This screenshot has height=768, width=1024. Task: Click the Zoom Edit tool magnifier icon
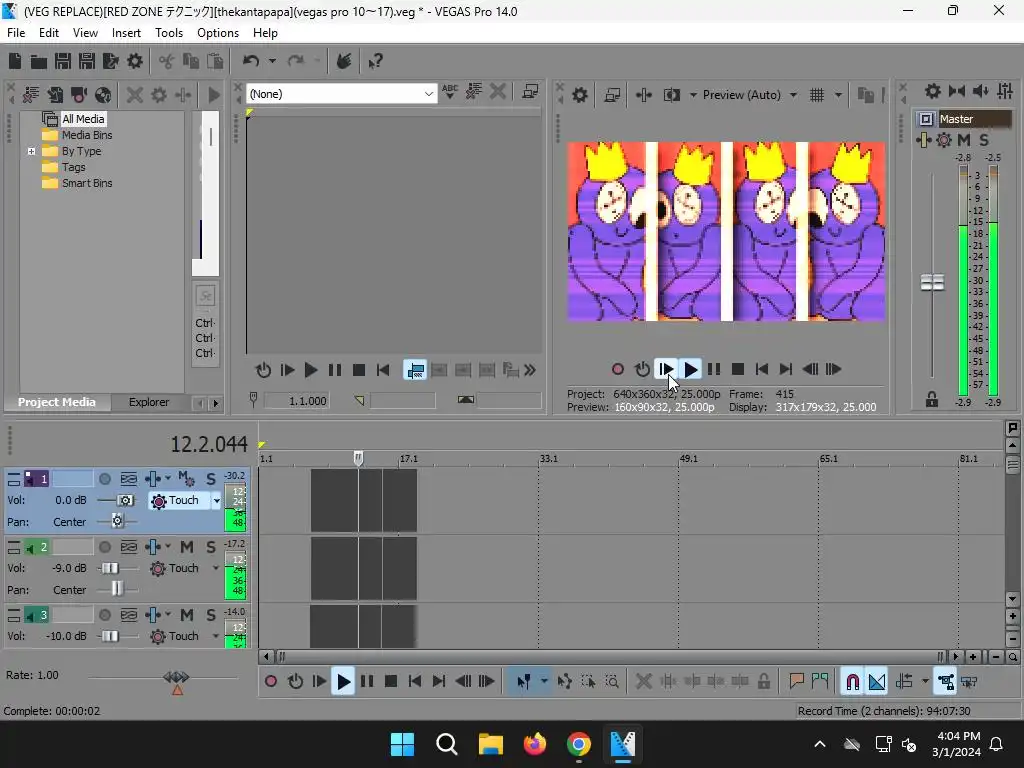point(612,682)
